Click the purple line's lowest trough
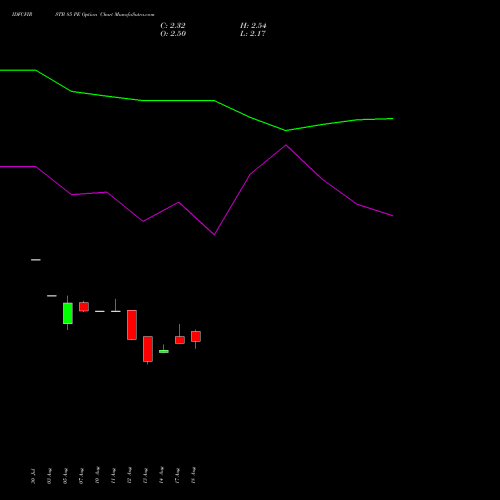Screen dimensions: 500x500 point(214,235)
